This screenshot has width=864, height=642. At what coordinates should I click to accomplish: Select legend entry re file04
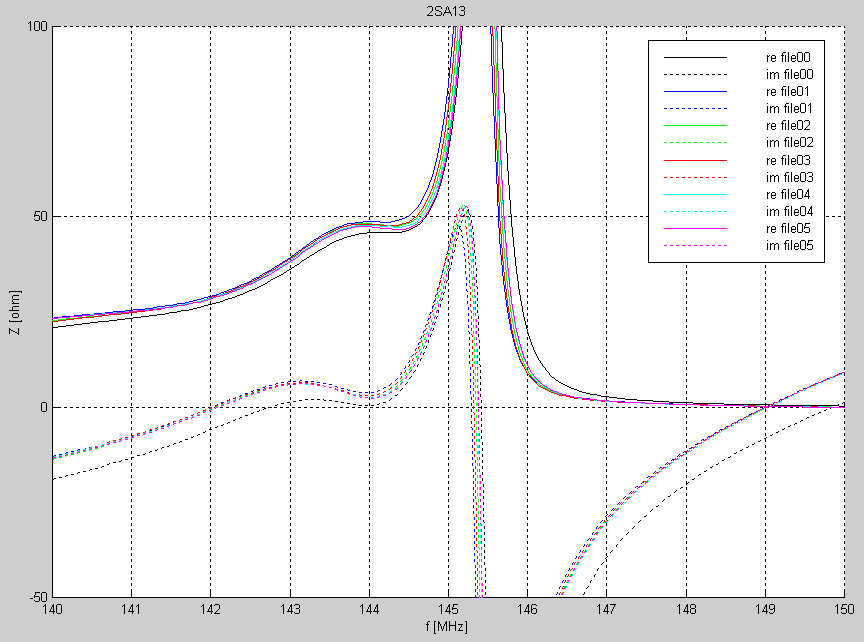[788, 195]
